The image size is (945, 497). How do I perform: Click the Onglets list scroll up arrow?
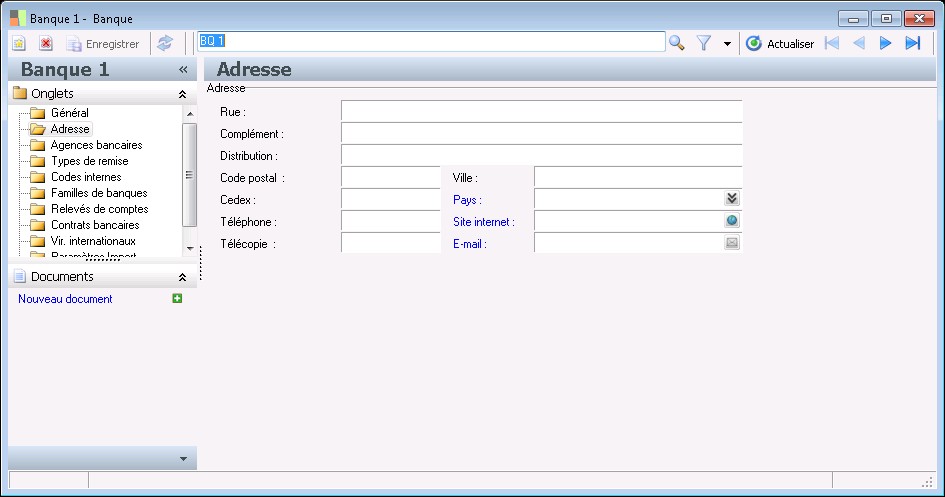[x=190, y=113]
